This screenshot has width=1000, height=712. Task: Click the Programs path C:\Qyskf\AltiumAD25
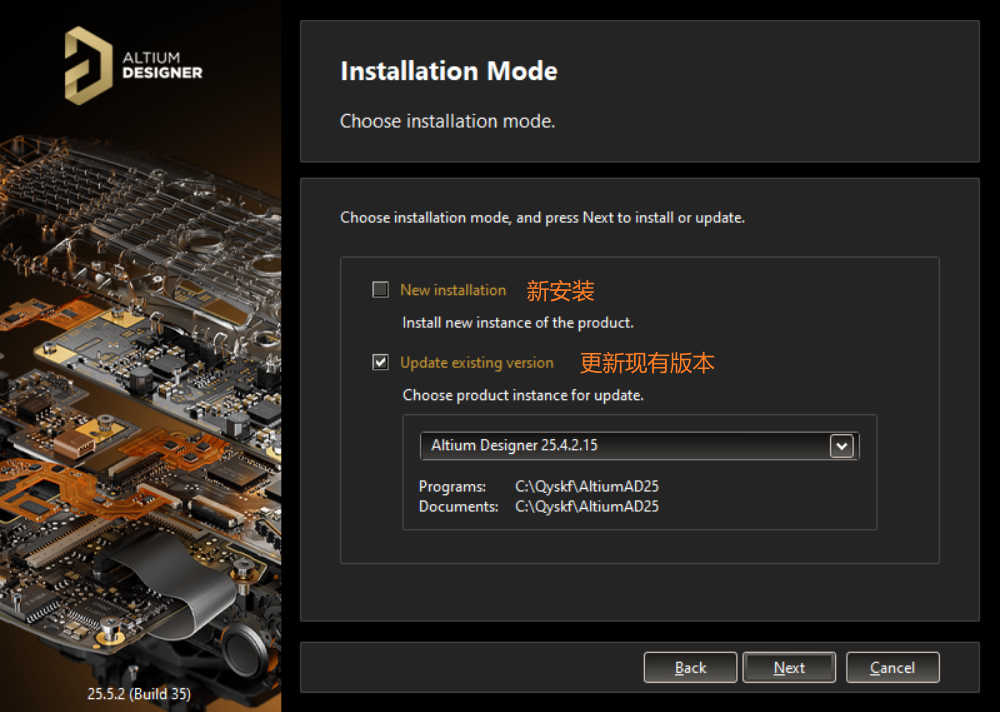[x=587, y=487]
